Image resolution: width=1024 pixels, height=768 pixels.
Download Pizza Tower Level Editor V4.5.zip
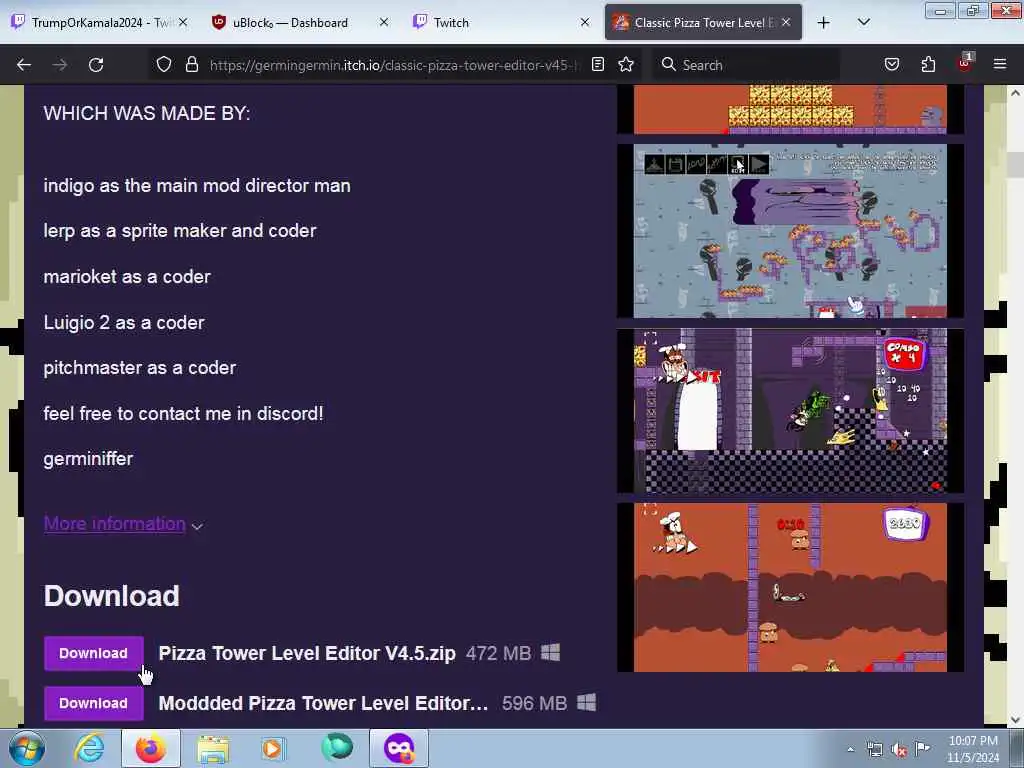[93, 653]
